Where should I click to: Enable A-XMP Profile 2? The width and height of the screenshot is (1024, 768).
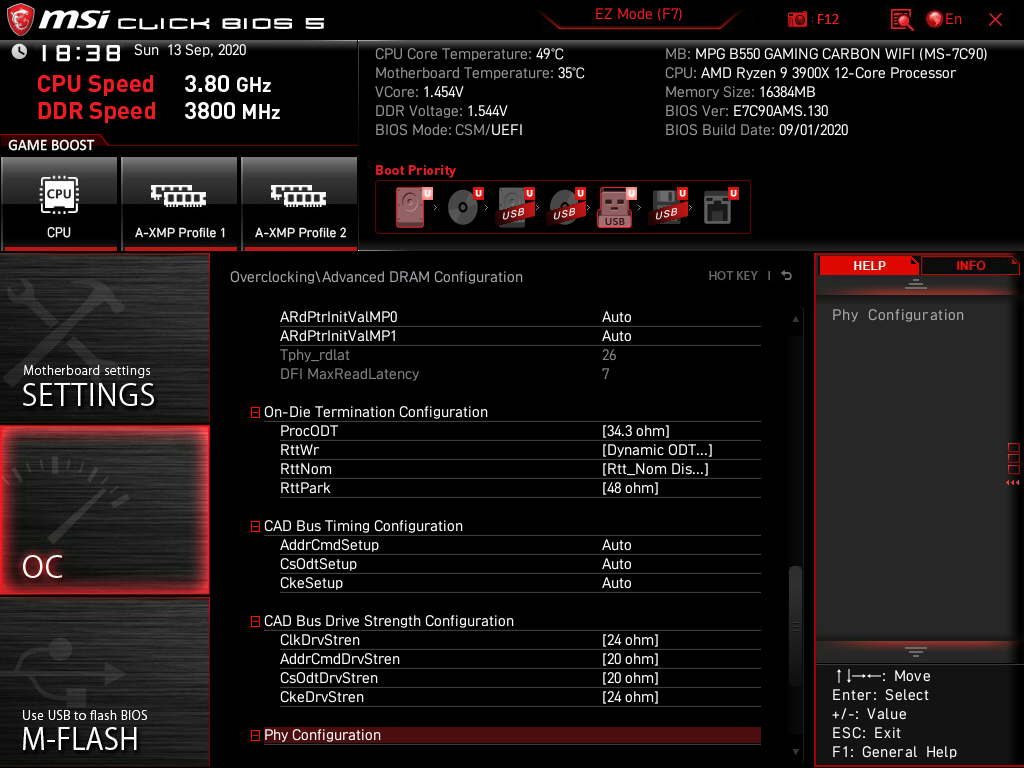point(300,203)
